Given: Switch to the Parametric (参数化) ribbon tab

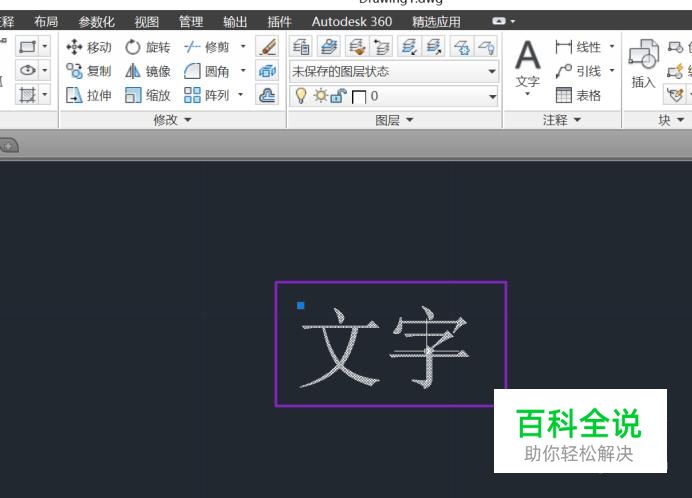Looking at the screenshot, I should (96, 21).
